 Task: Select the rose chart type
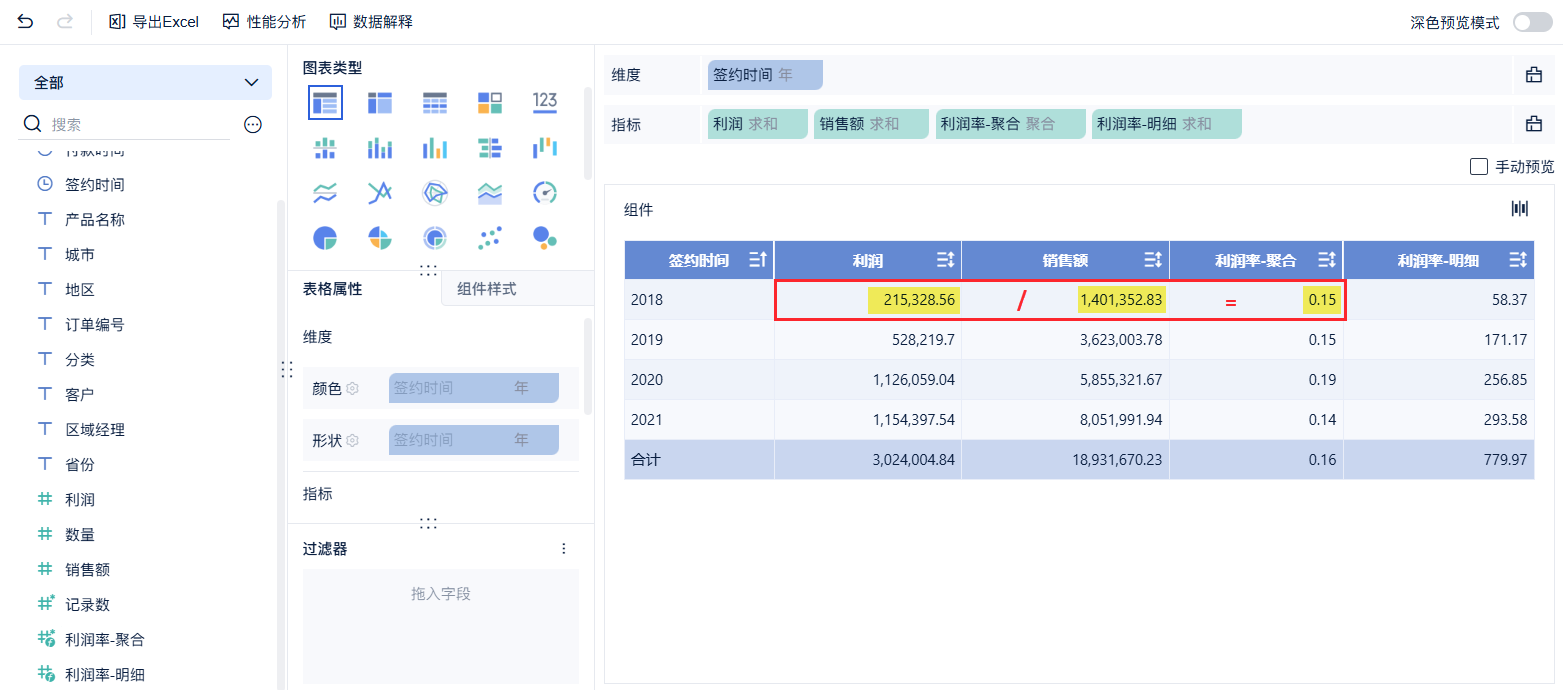[x=380, y=238]
